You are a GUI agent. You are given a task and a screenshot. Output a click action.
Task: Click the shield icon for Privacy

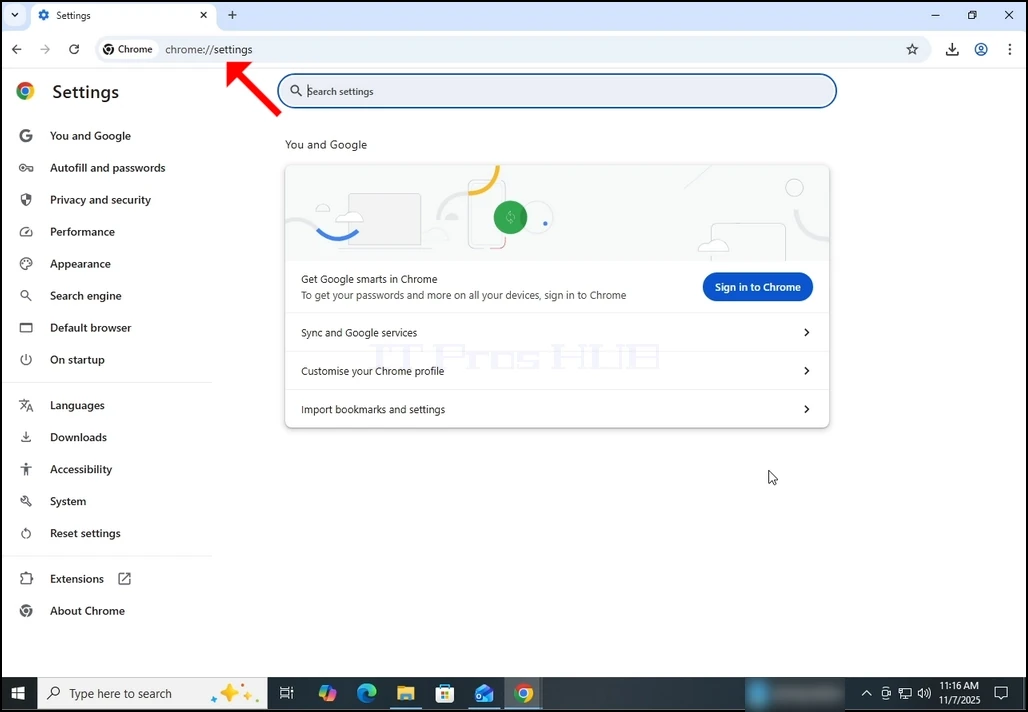click(26, 200)
